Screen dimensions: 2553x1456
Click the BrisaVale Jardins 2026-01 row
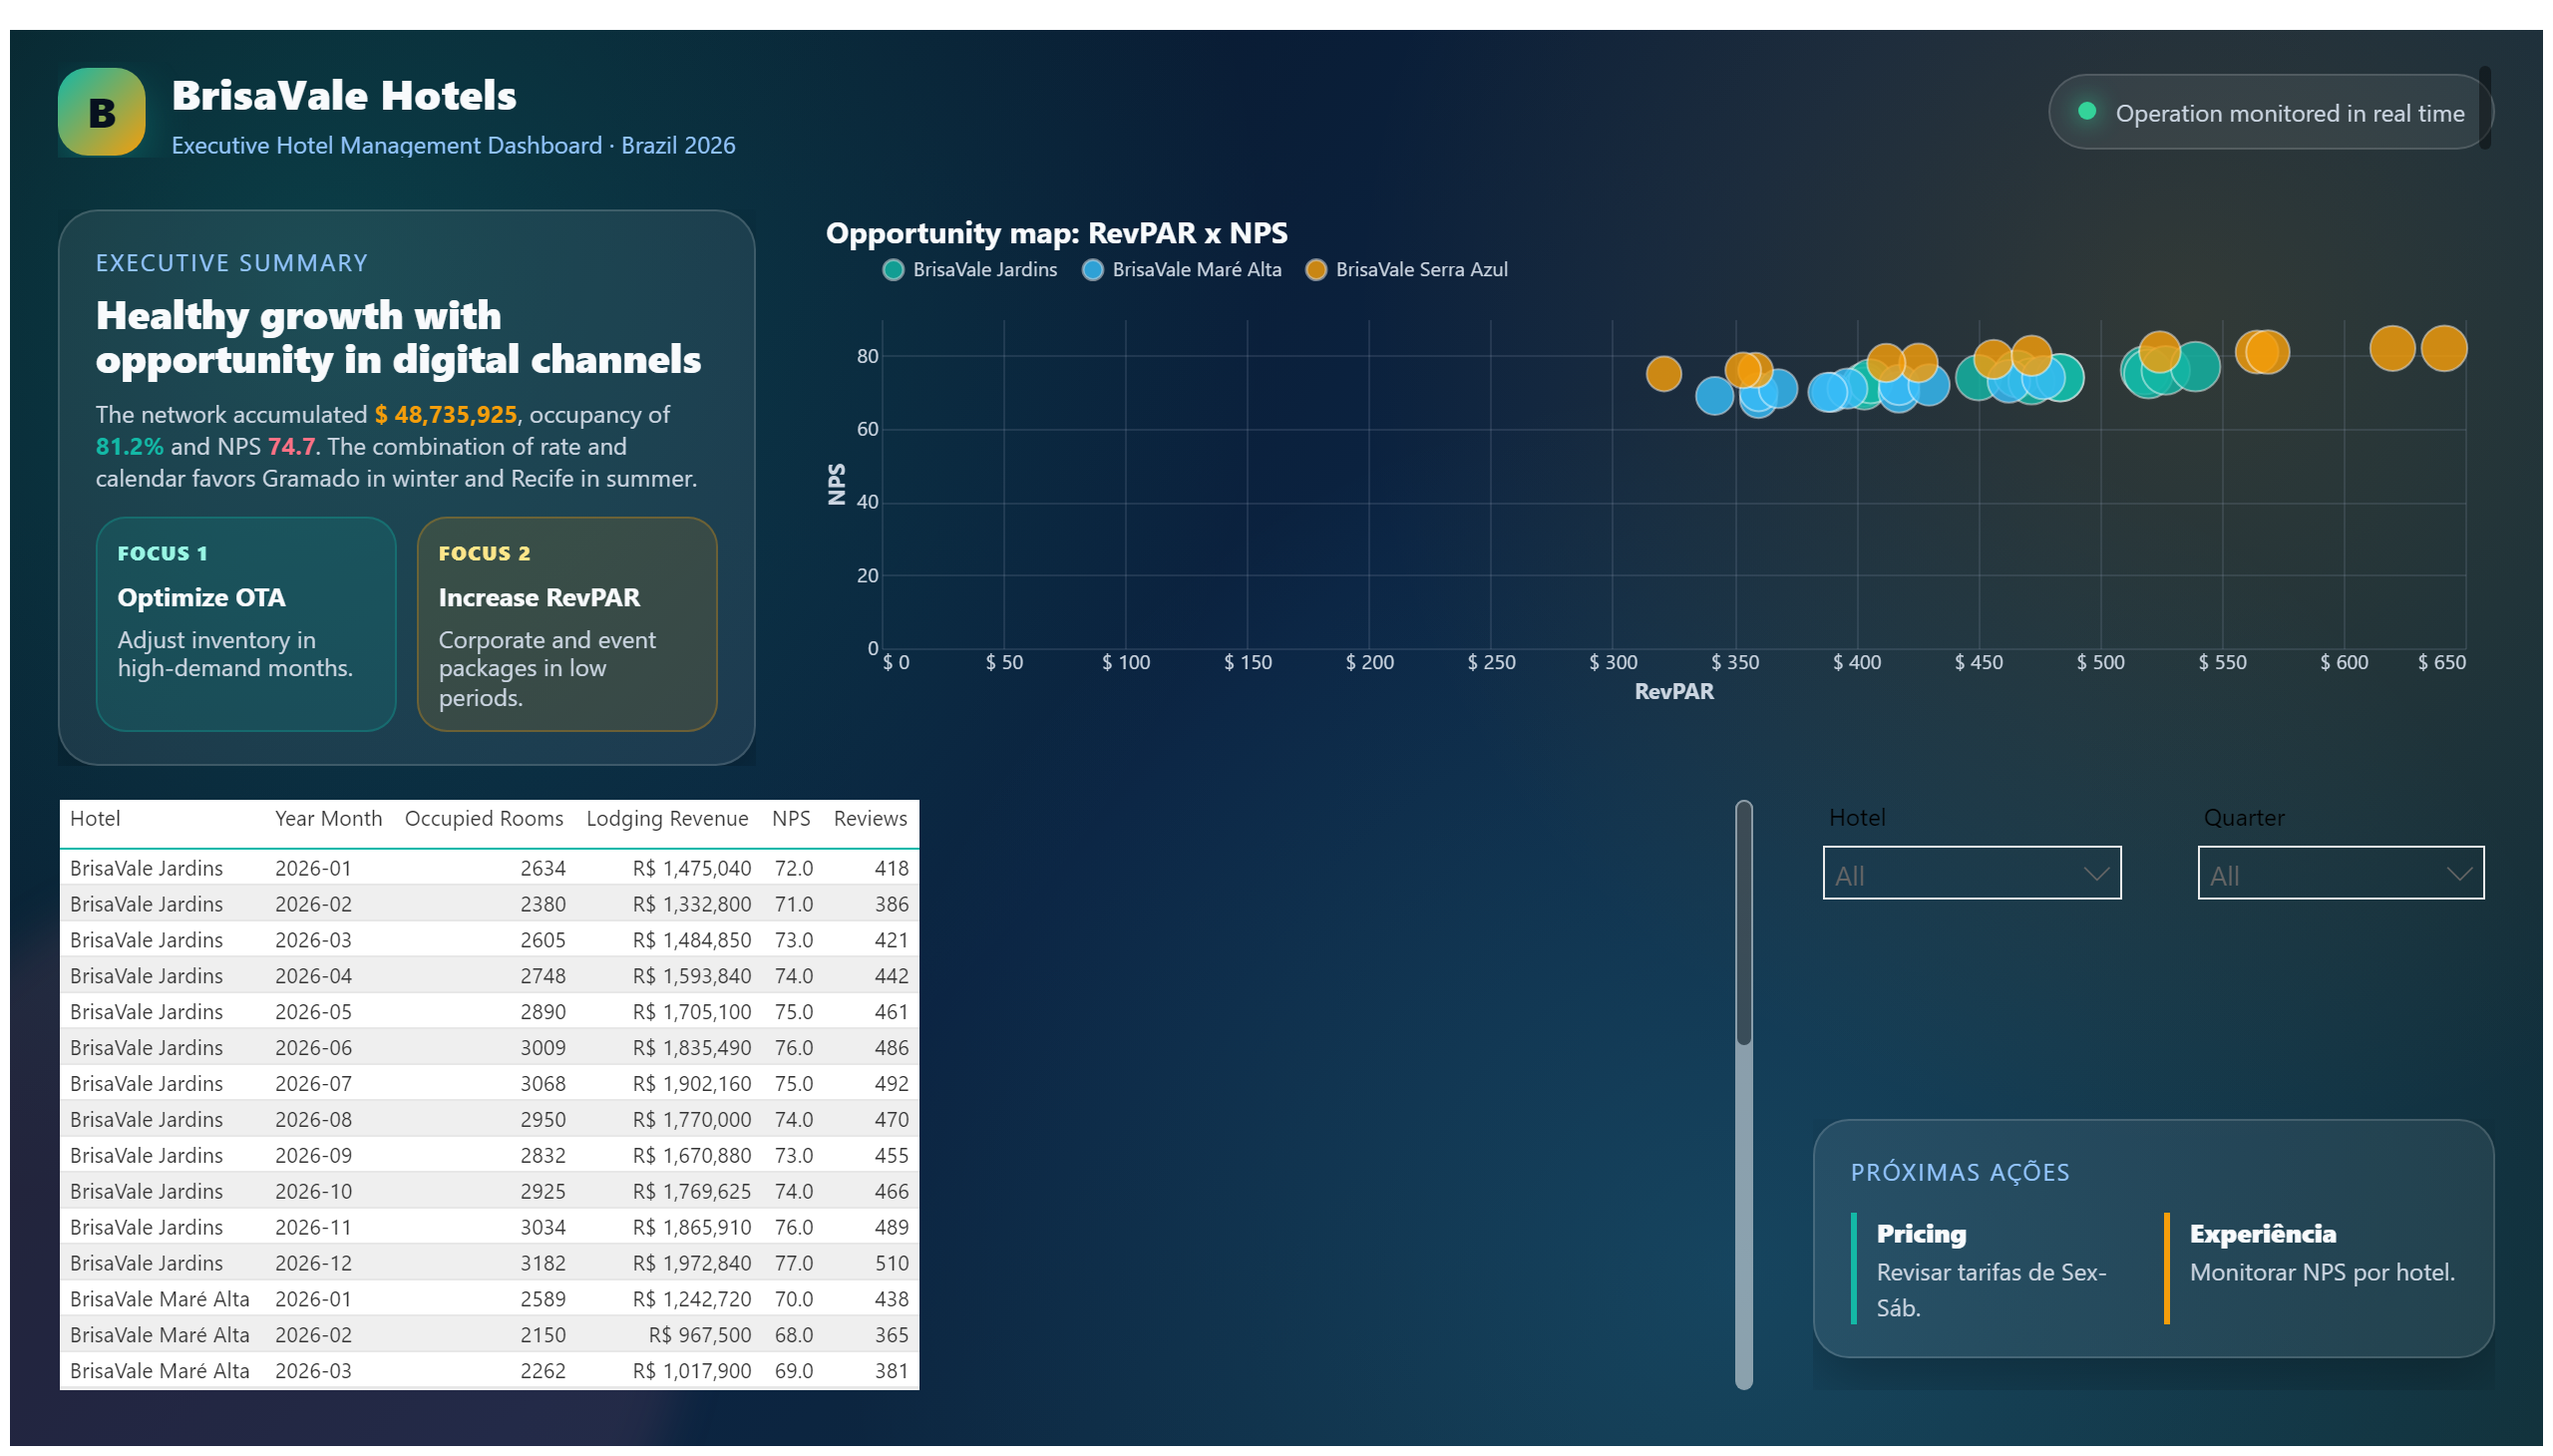click(489, 868)
